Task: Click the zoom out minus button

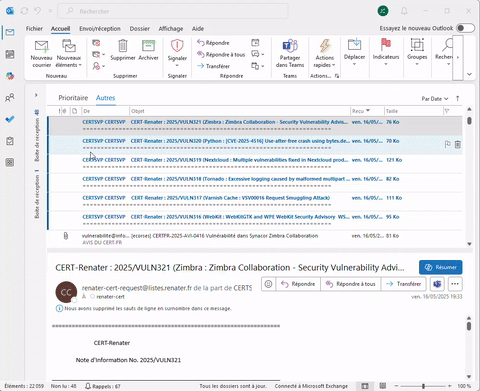Action: coord(396,386)
